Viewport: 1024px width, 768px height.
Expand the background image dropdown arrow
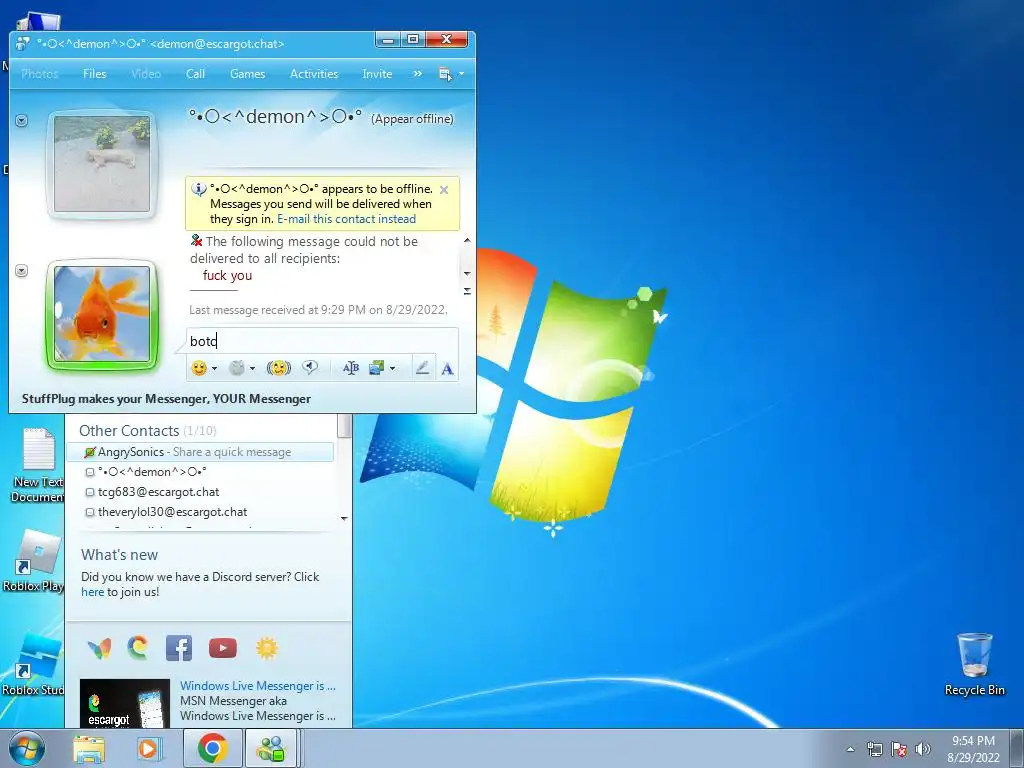tap(392, 369)
